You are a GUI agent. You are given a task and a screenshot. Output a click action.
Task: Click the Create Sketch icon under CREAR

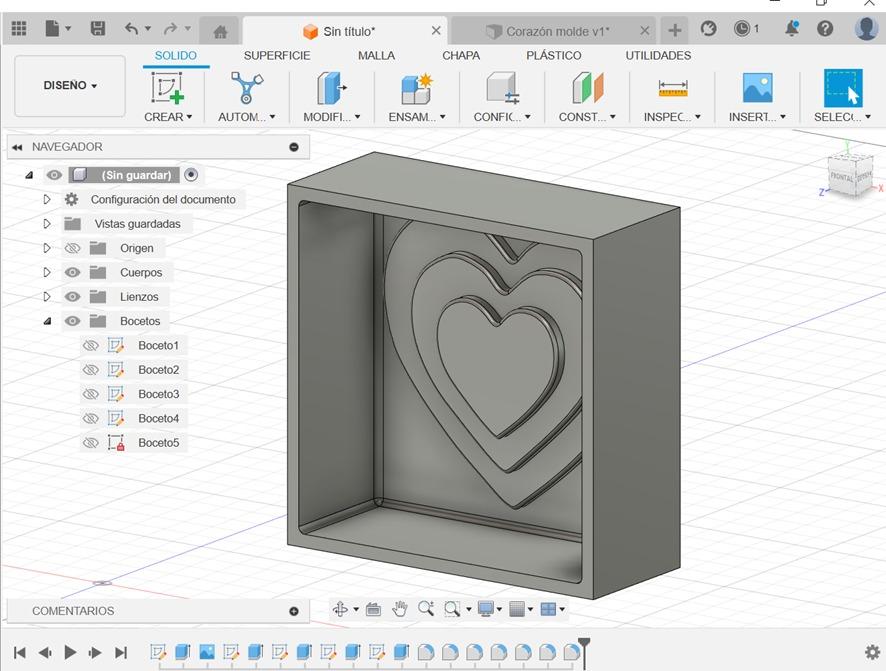[x=168, y=88]
